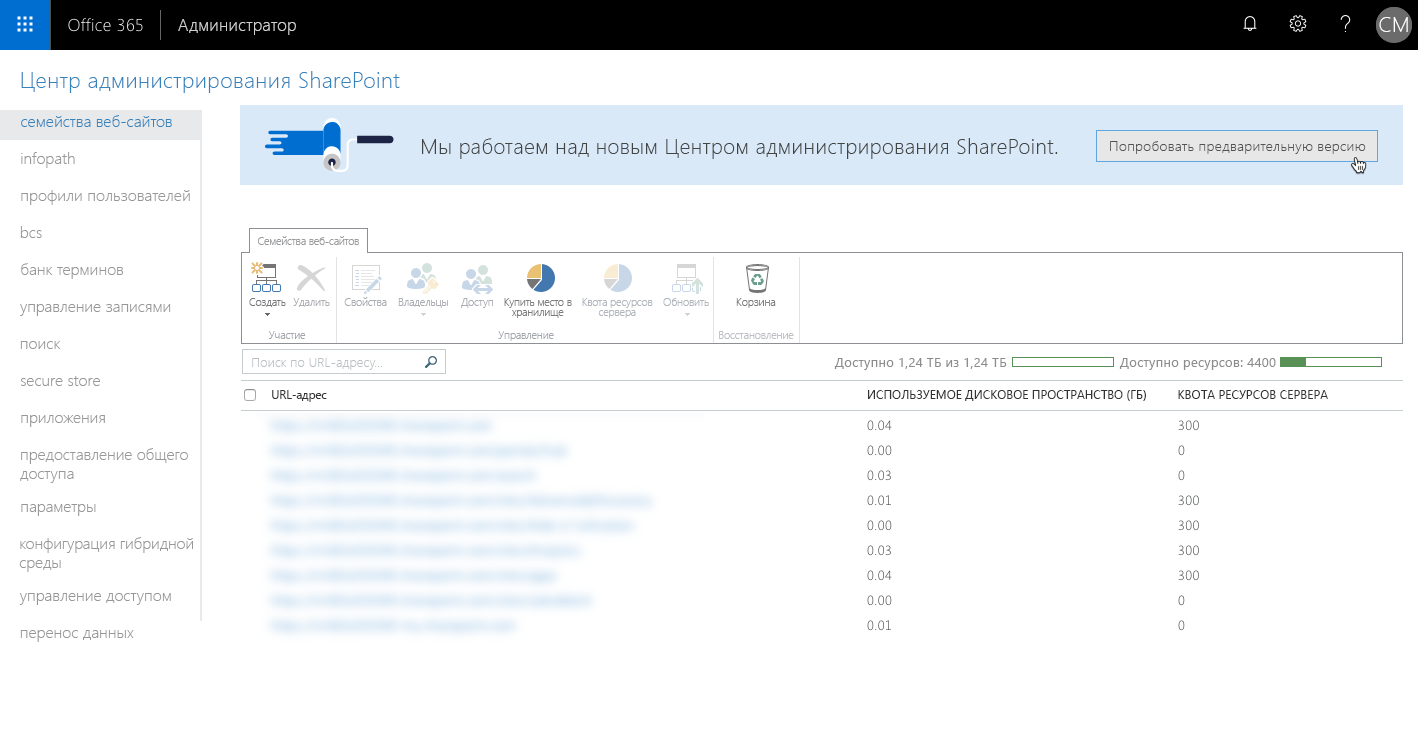
Task: Click the Управление group label
Action: click(x=526, y=335)
